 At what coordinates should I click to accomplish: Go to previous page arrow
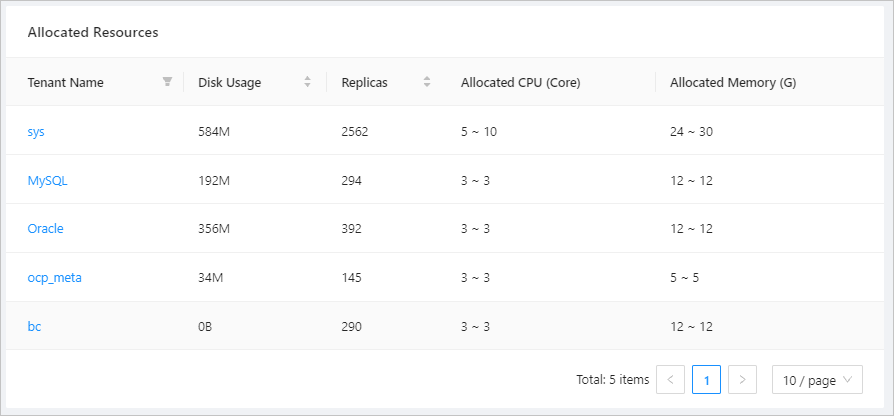tap(670, 380)
